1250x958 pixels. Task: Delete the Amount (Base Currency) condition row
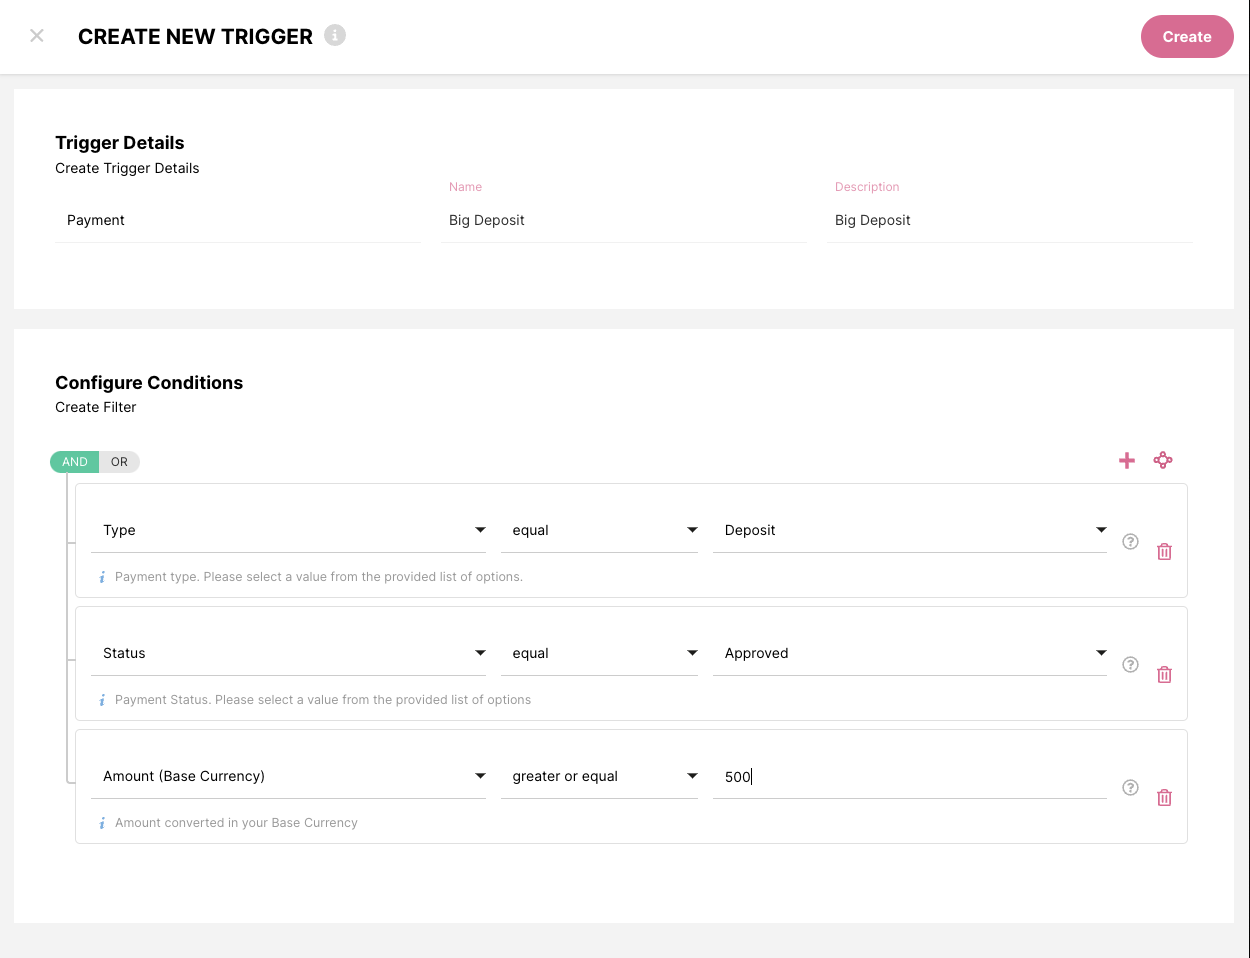1164,798
